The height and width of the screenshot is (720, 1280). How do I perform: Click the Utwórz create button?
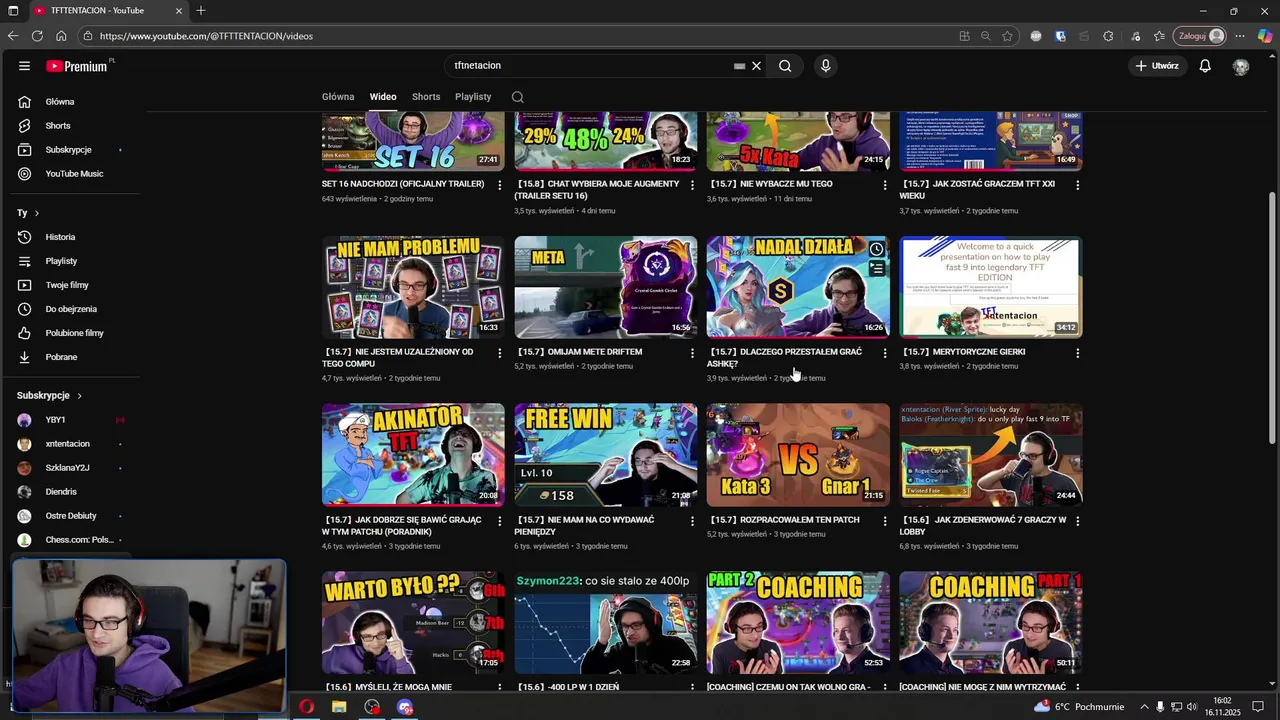pyautogui.click(x=1156, y=66)
